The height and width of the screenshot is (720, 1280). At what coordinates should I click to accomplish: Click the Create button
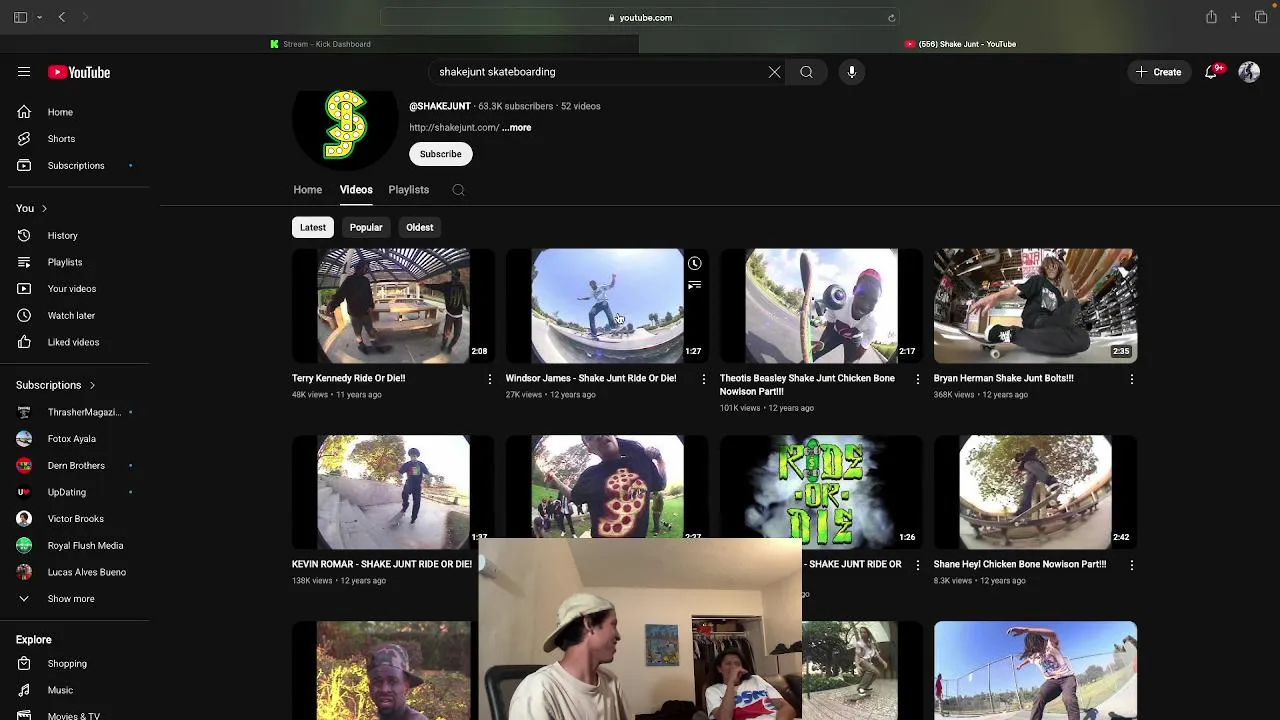pos(1158,72)
